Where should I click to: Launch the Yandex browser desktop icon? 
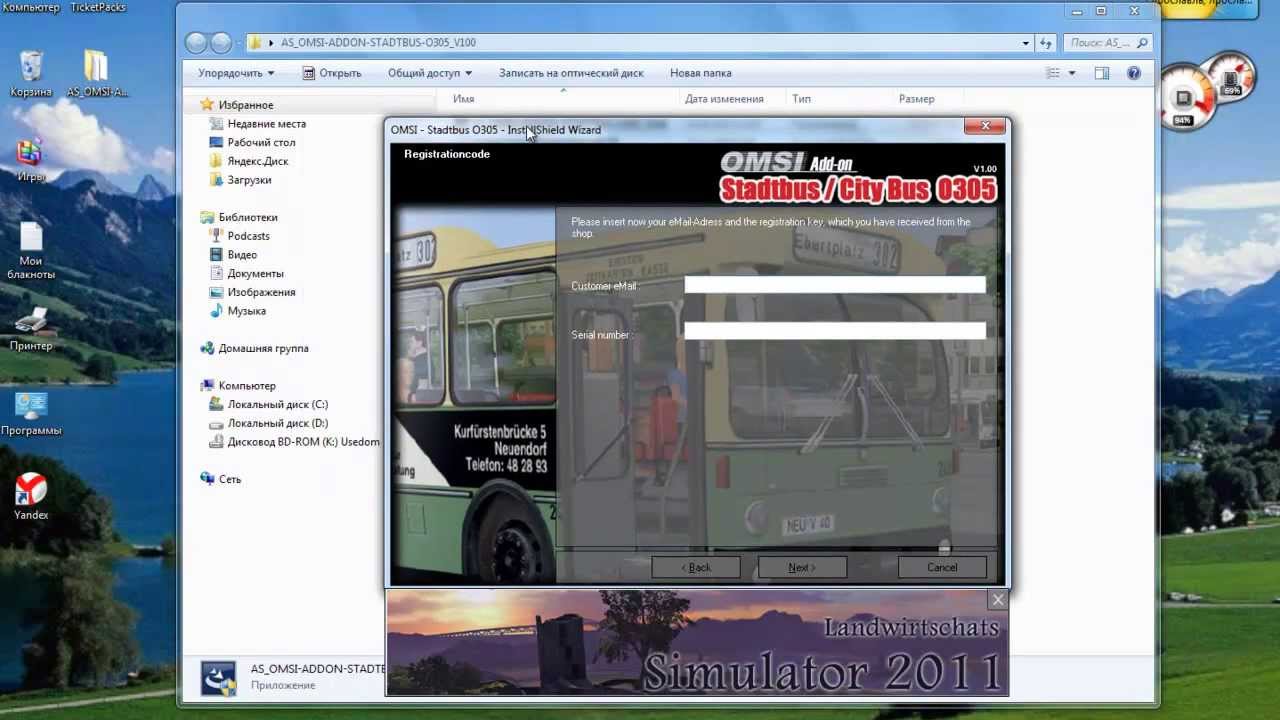(31, 497)
